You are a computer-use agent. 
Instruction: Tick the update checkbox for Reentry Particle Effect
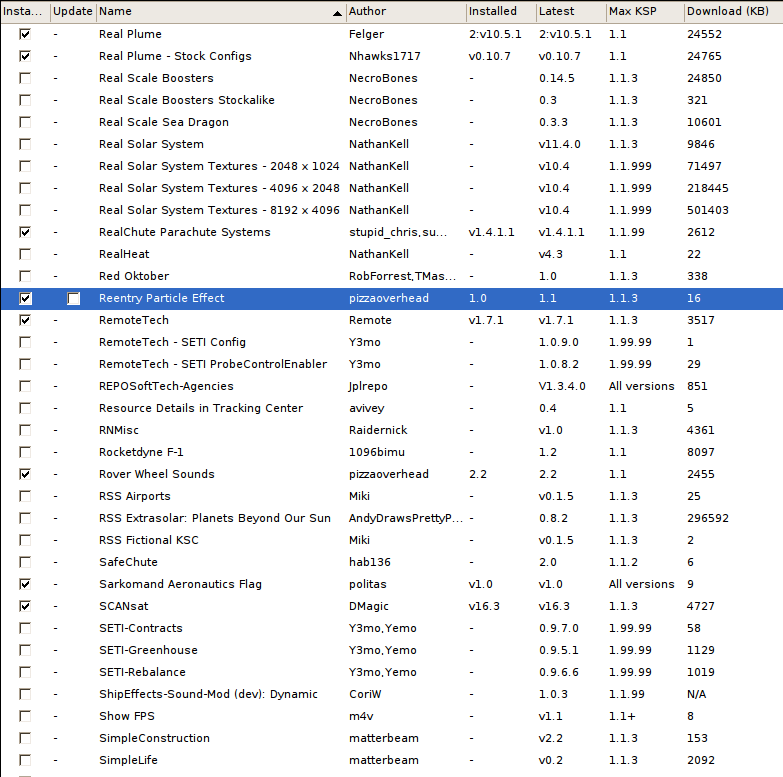point(73,298)
